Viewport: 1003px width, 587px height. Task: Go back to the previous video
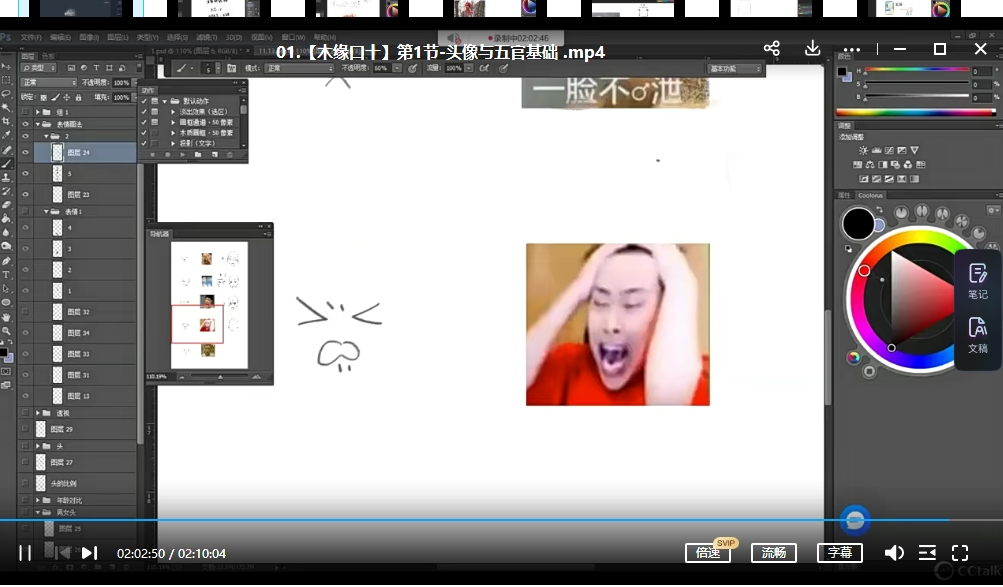coord(62,553)
